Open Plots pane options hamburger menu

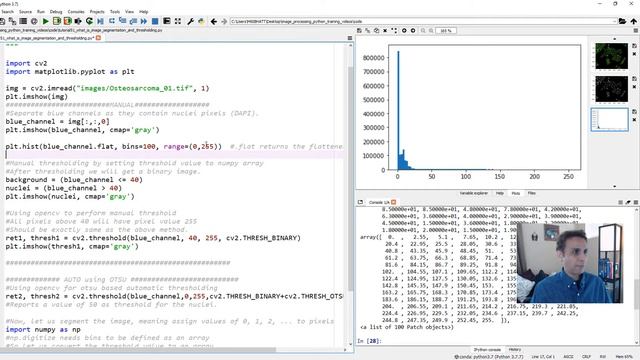[636, 31]
